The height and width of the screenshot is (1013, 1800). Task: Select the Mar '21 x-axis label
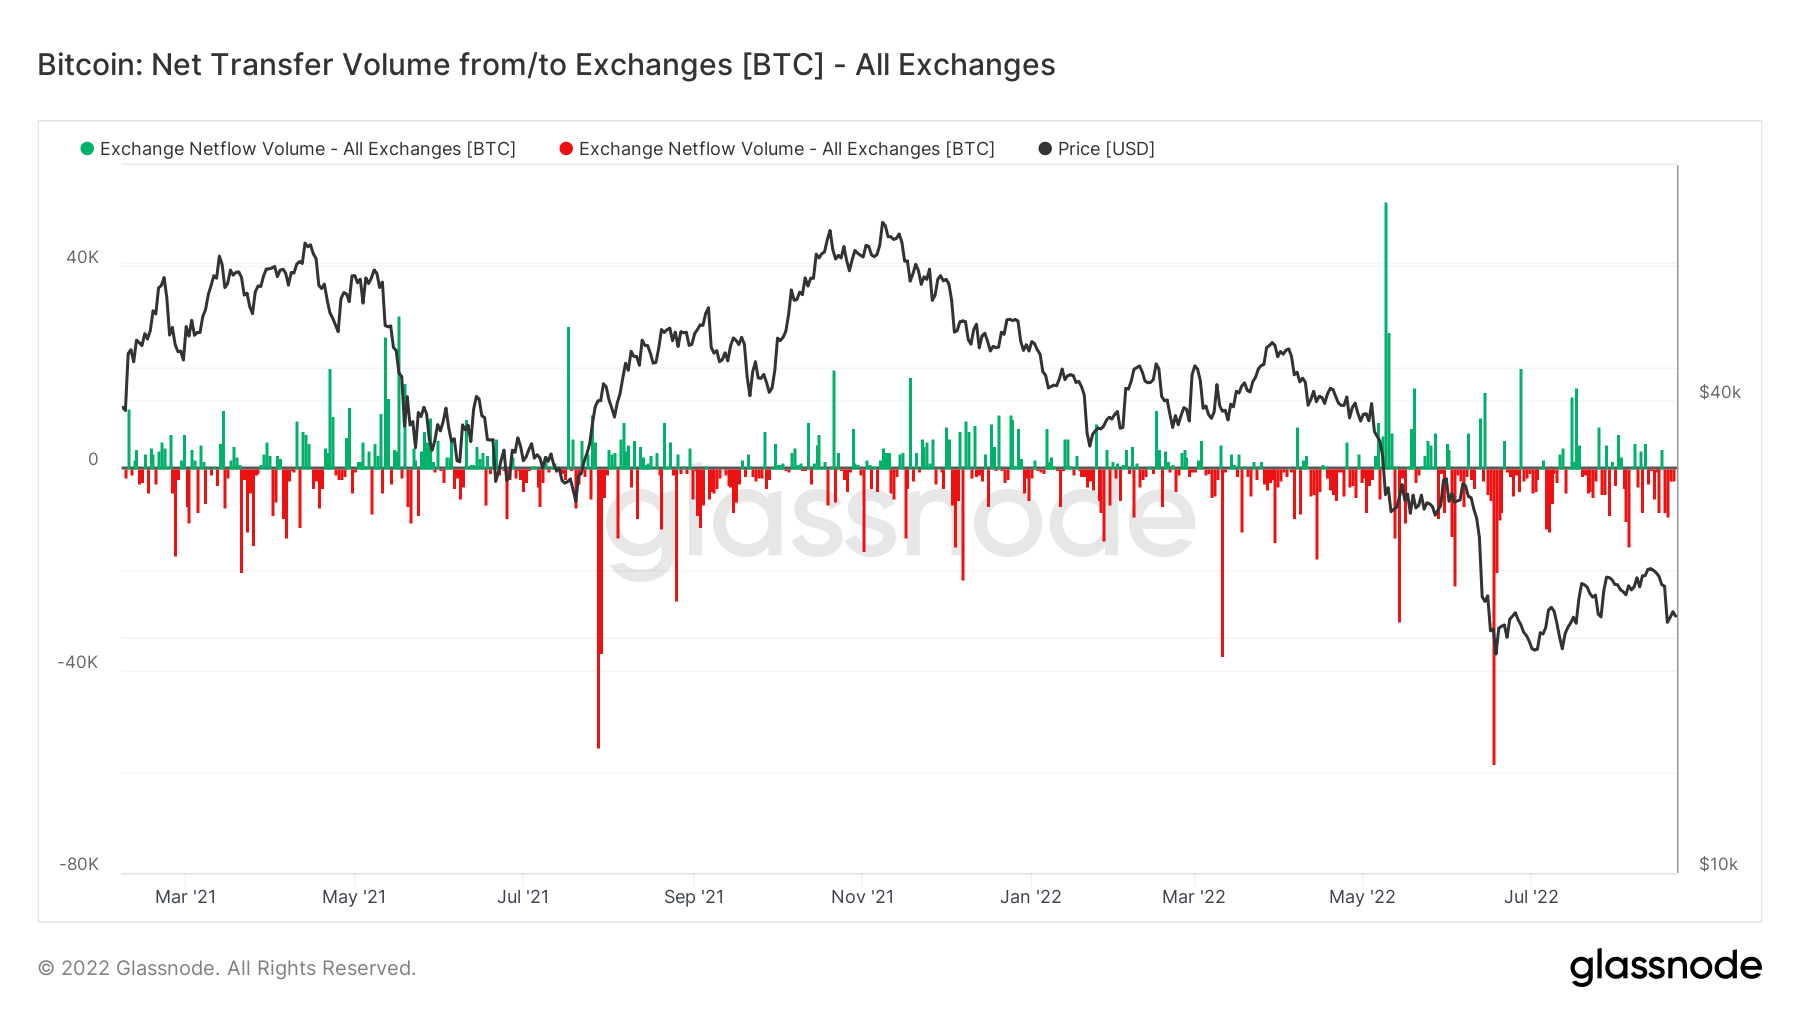(x=185, y=897)
